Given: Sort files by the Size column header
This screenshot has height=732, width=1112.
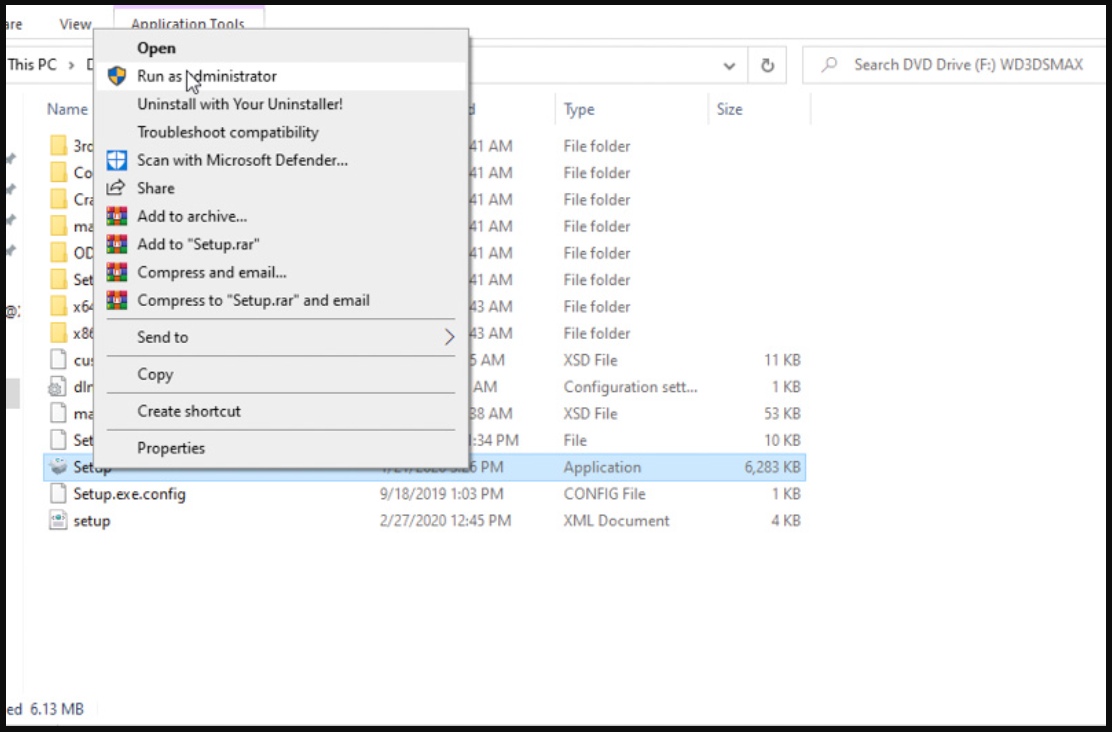Looking at the screenshot, I should 730,110.
